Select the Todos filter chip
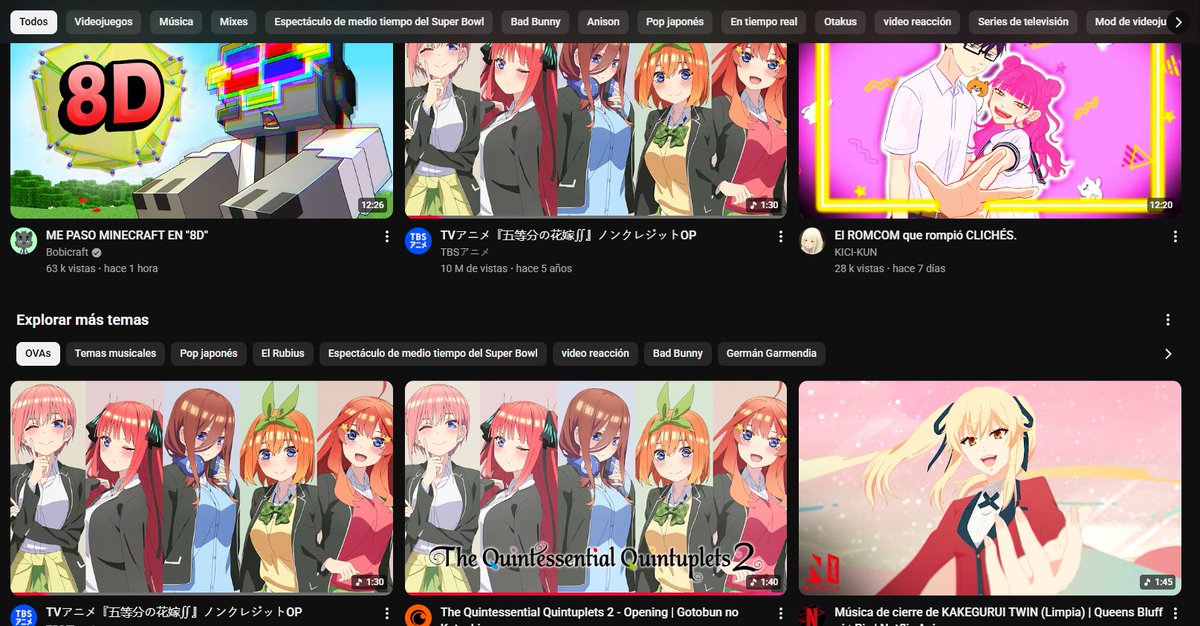 [33, 21]
